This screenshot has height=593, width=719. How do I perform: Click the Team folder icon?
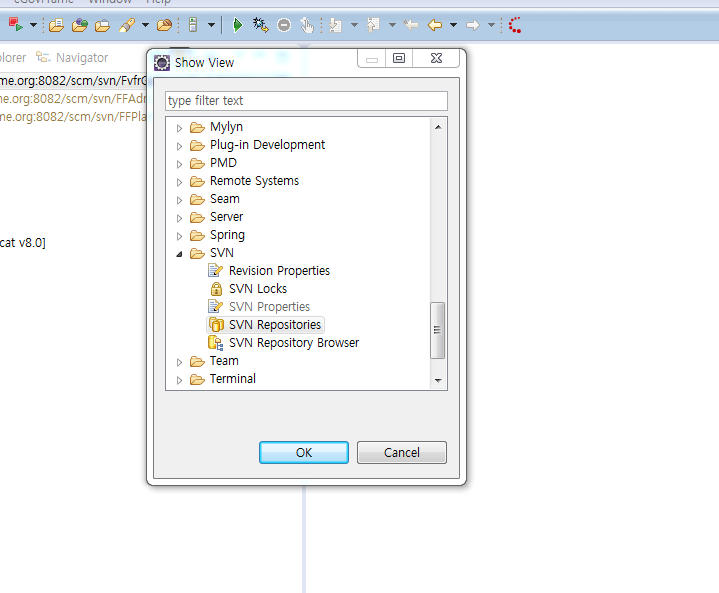pos(197,361)
